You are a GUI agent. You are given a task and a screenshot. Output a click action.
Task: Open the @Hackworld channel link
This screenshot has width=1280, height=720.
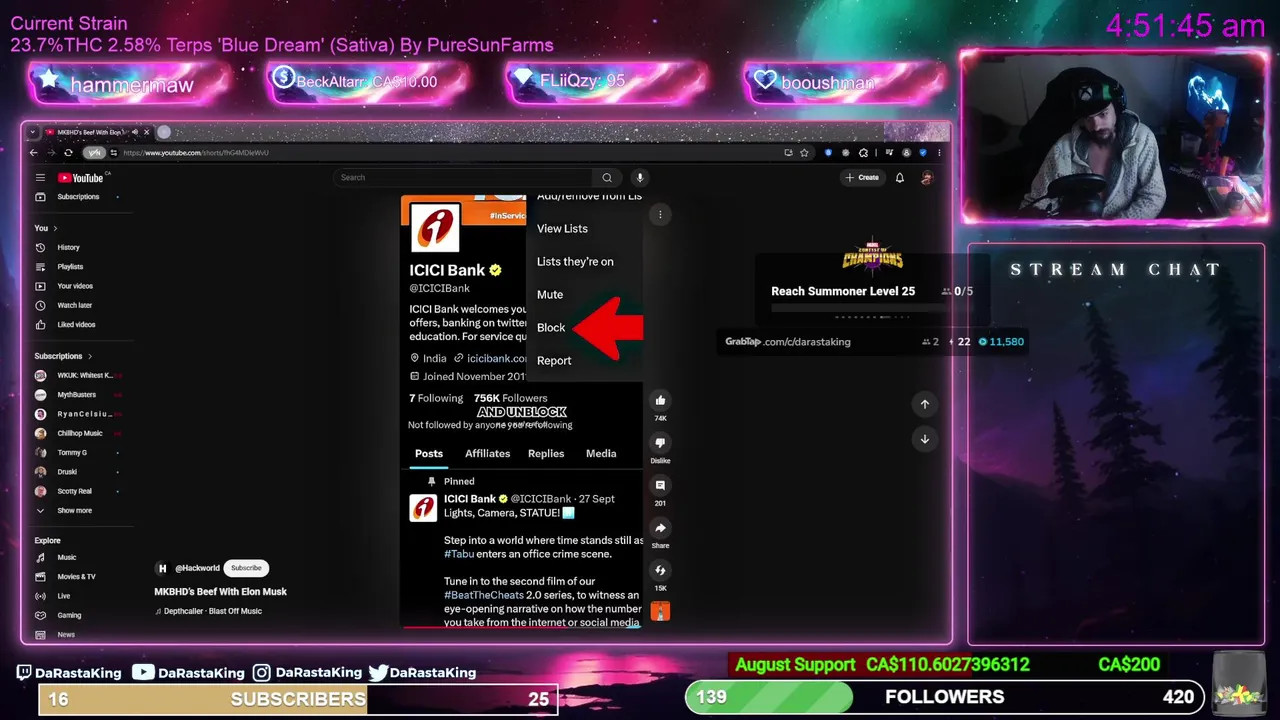pos(197,568)
